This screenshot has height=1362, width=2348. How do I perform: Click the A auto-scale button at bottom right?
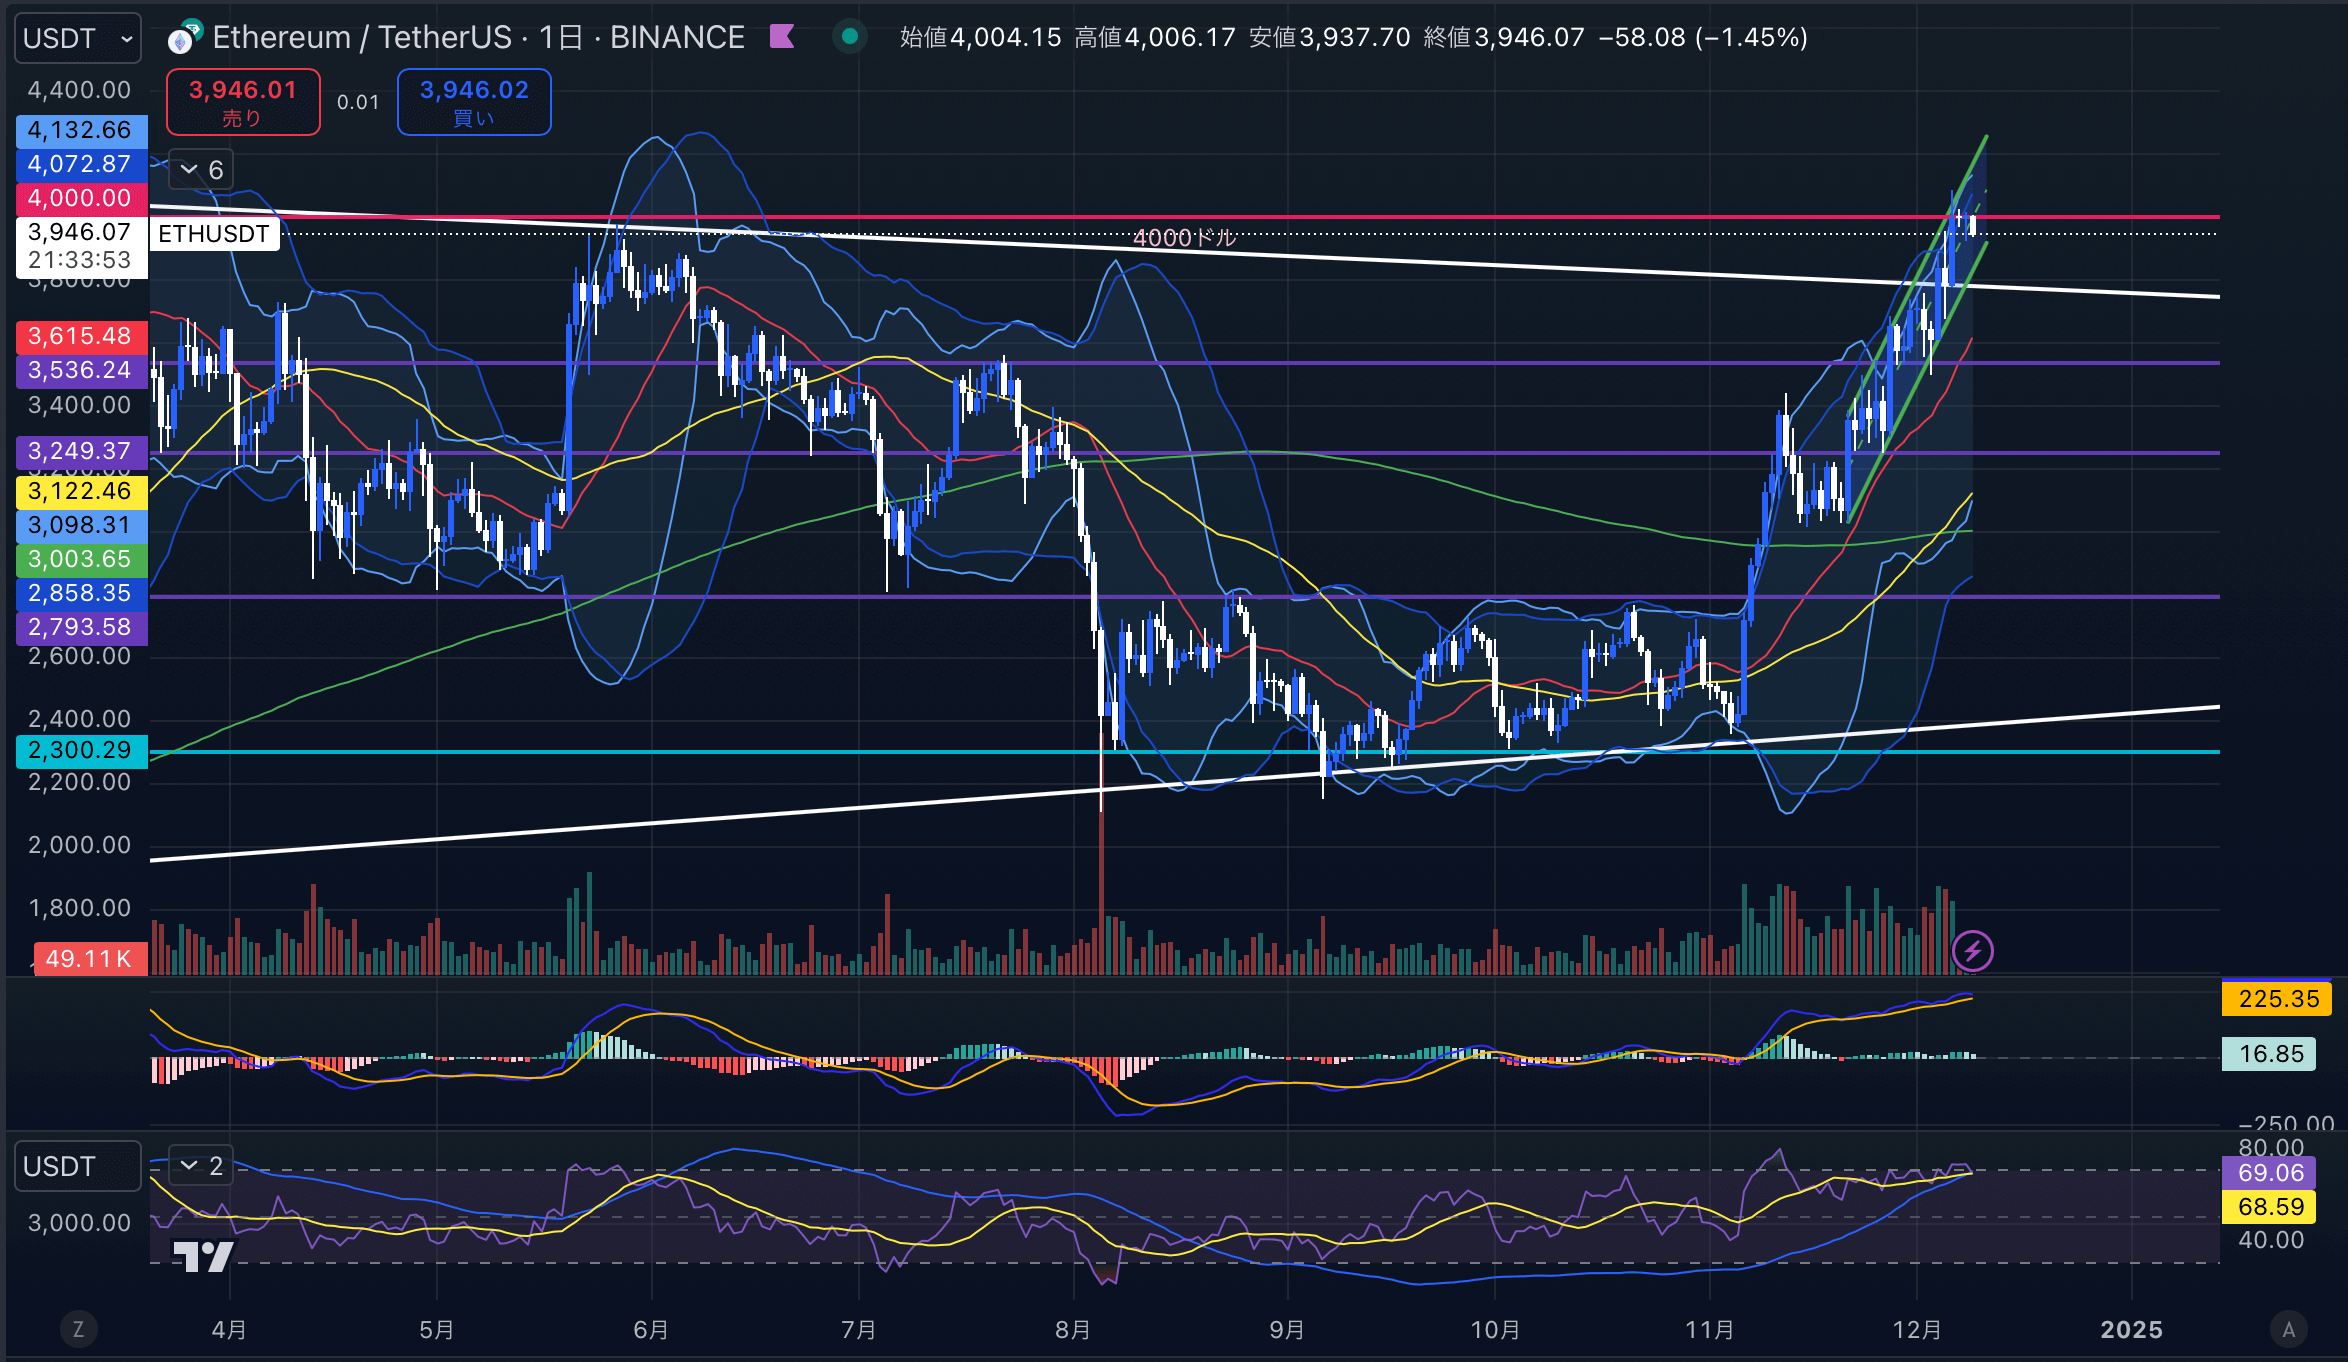tap(2288, 1329)
